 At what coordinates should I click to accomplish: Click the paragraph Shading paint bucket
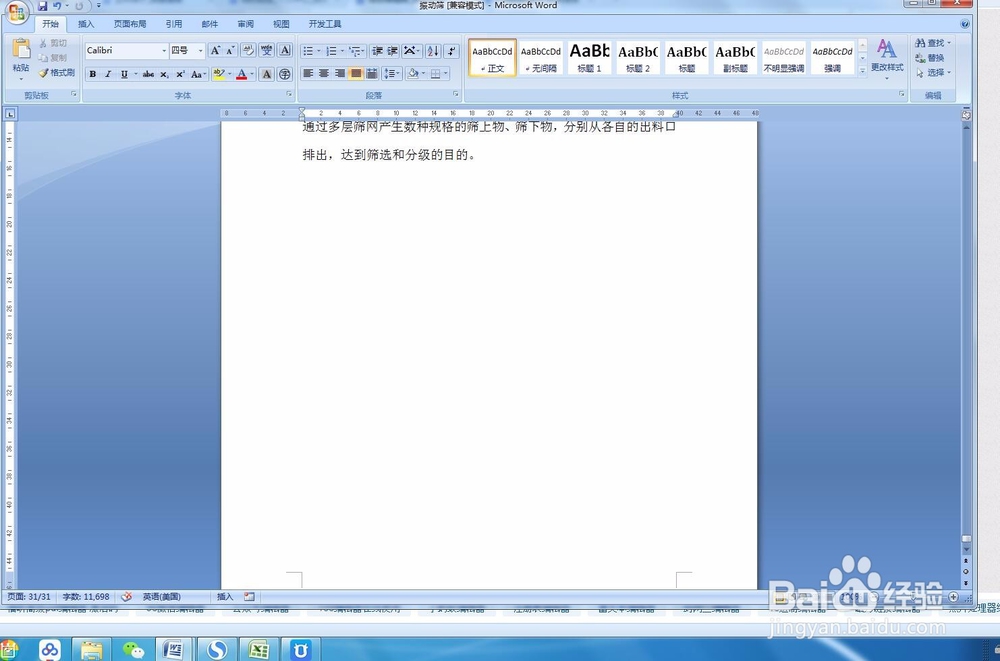(x=413, y=73)
